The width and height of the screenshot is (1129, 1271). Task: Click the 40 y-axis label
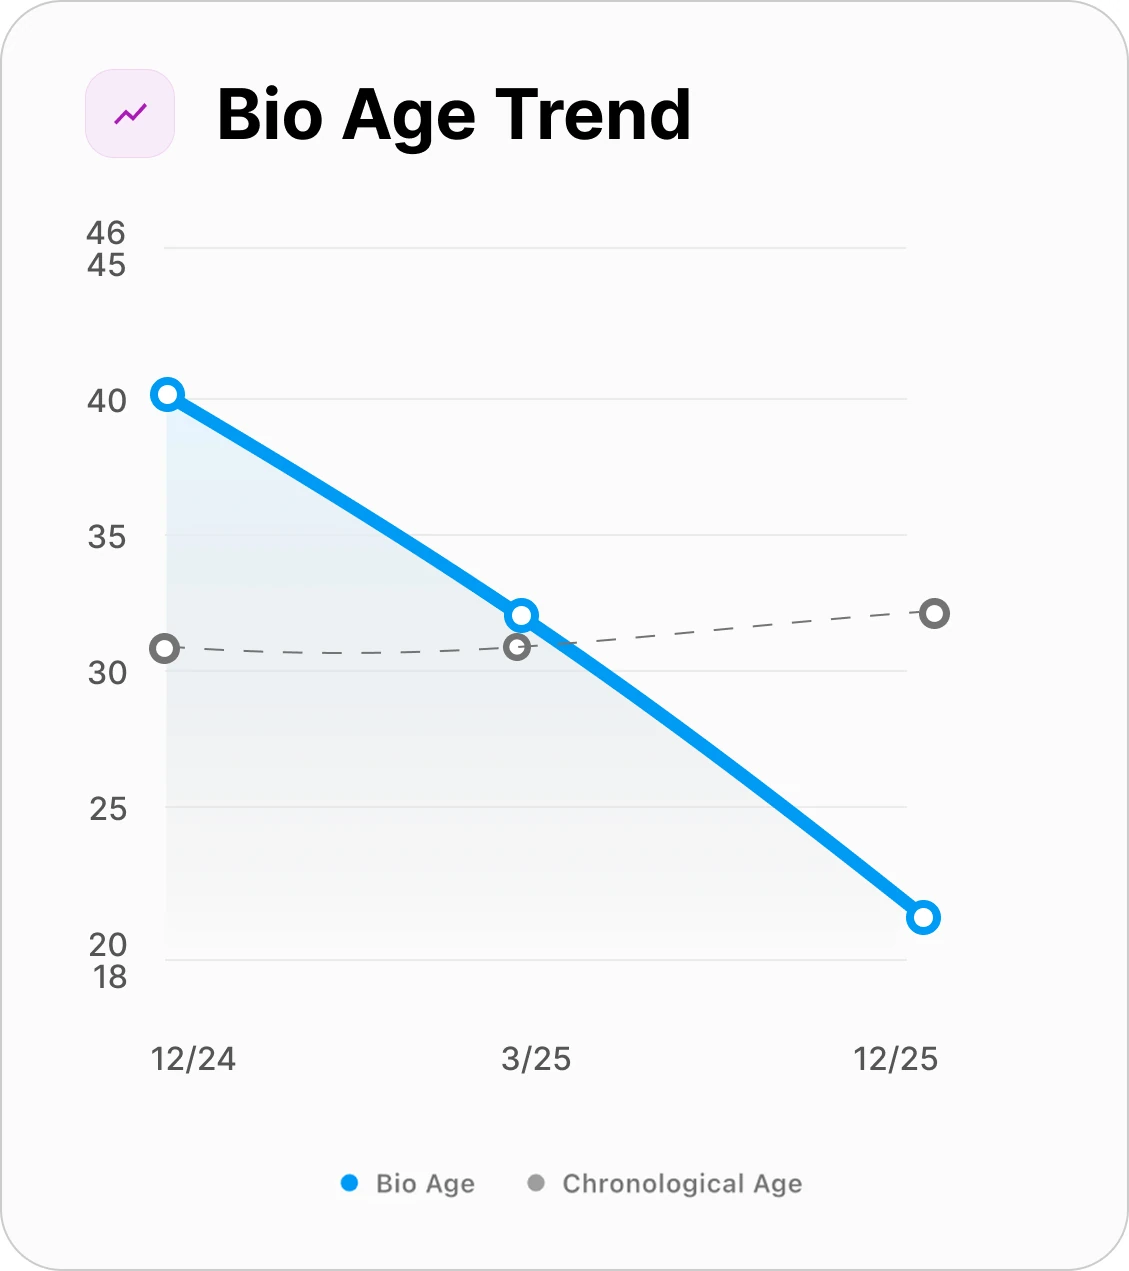click(107, 401)
